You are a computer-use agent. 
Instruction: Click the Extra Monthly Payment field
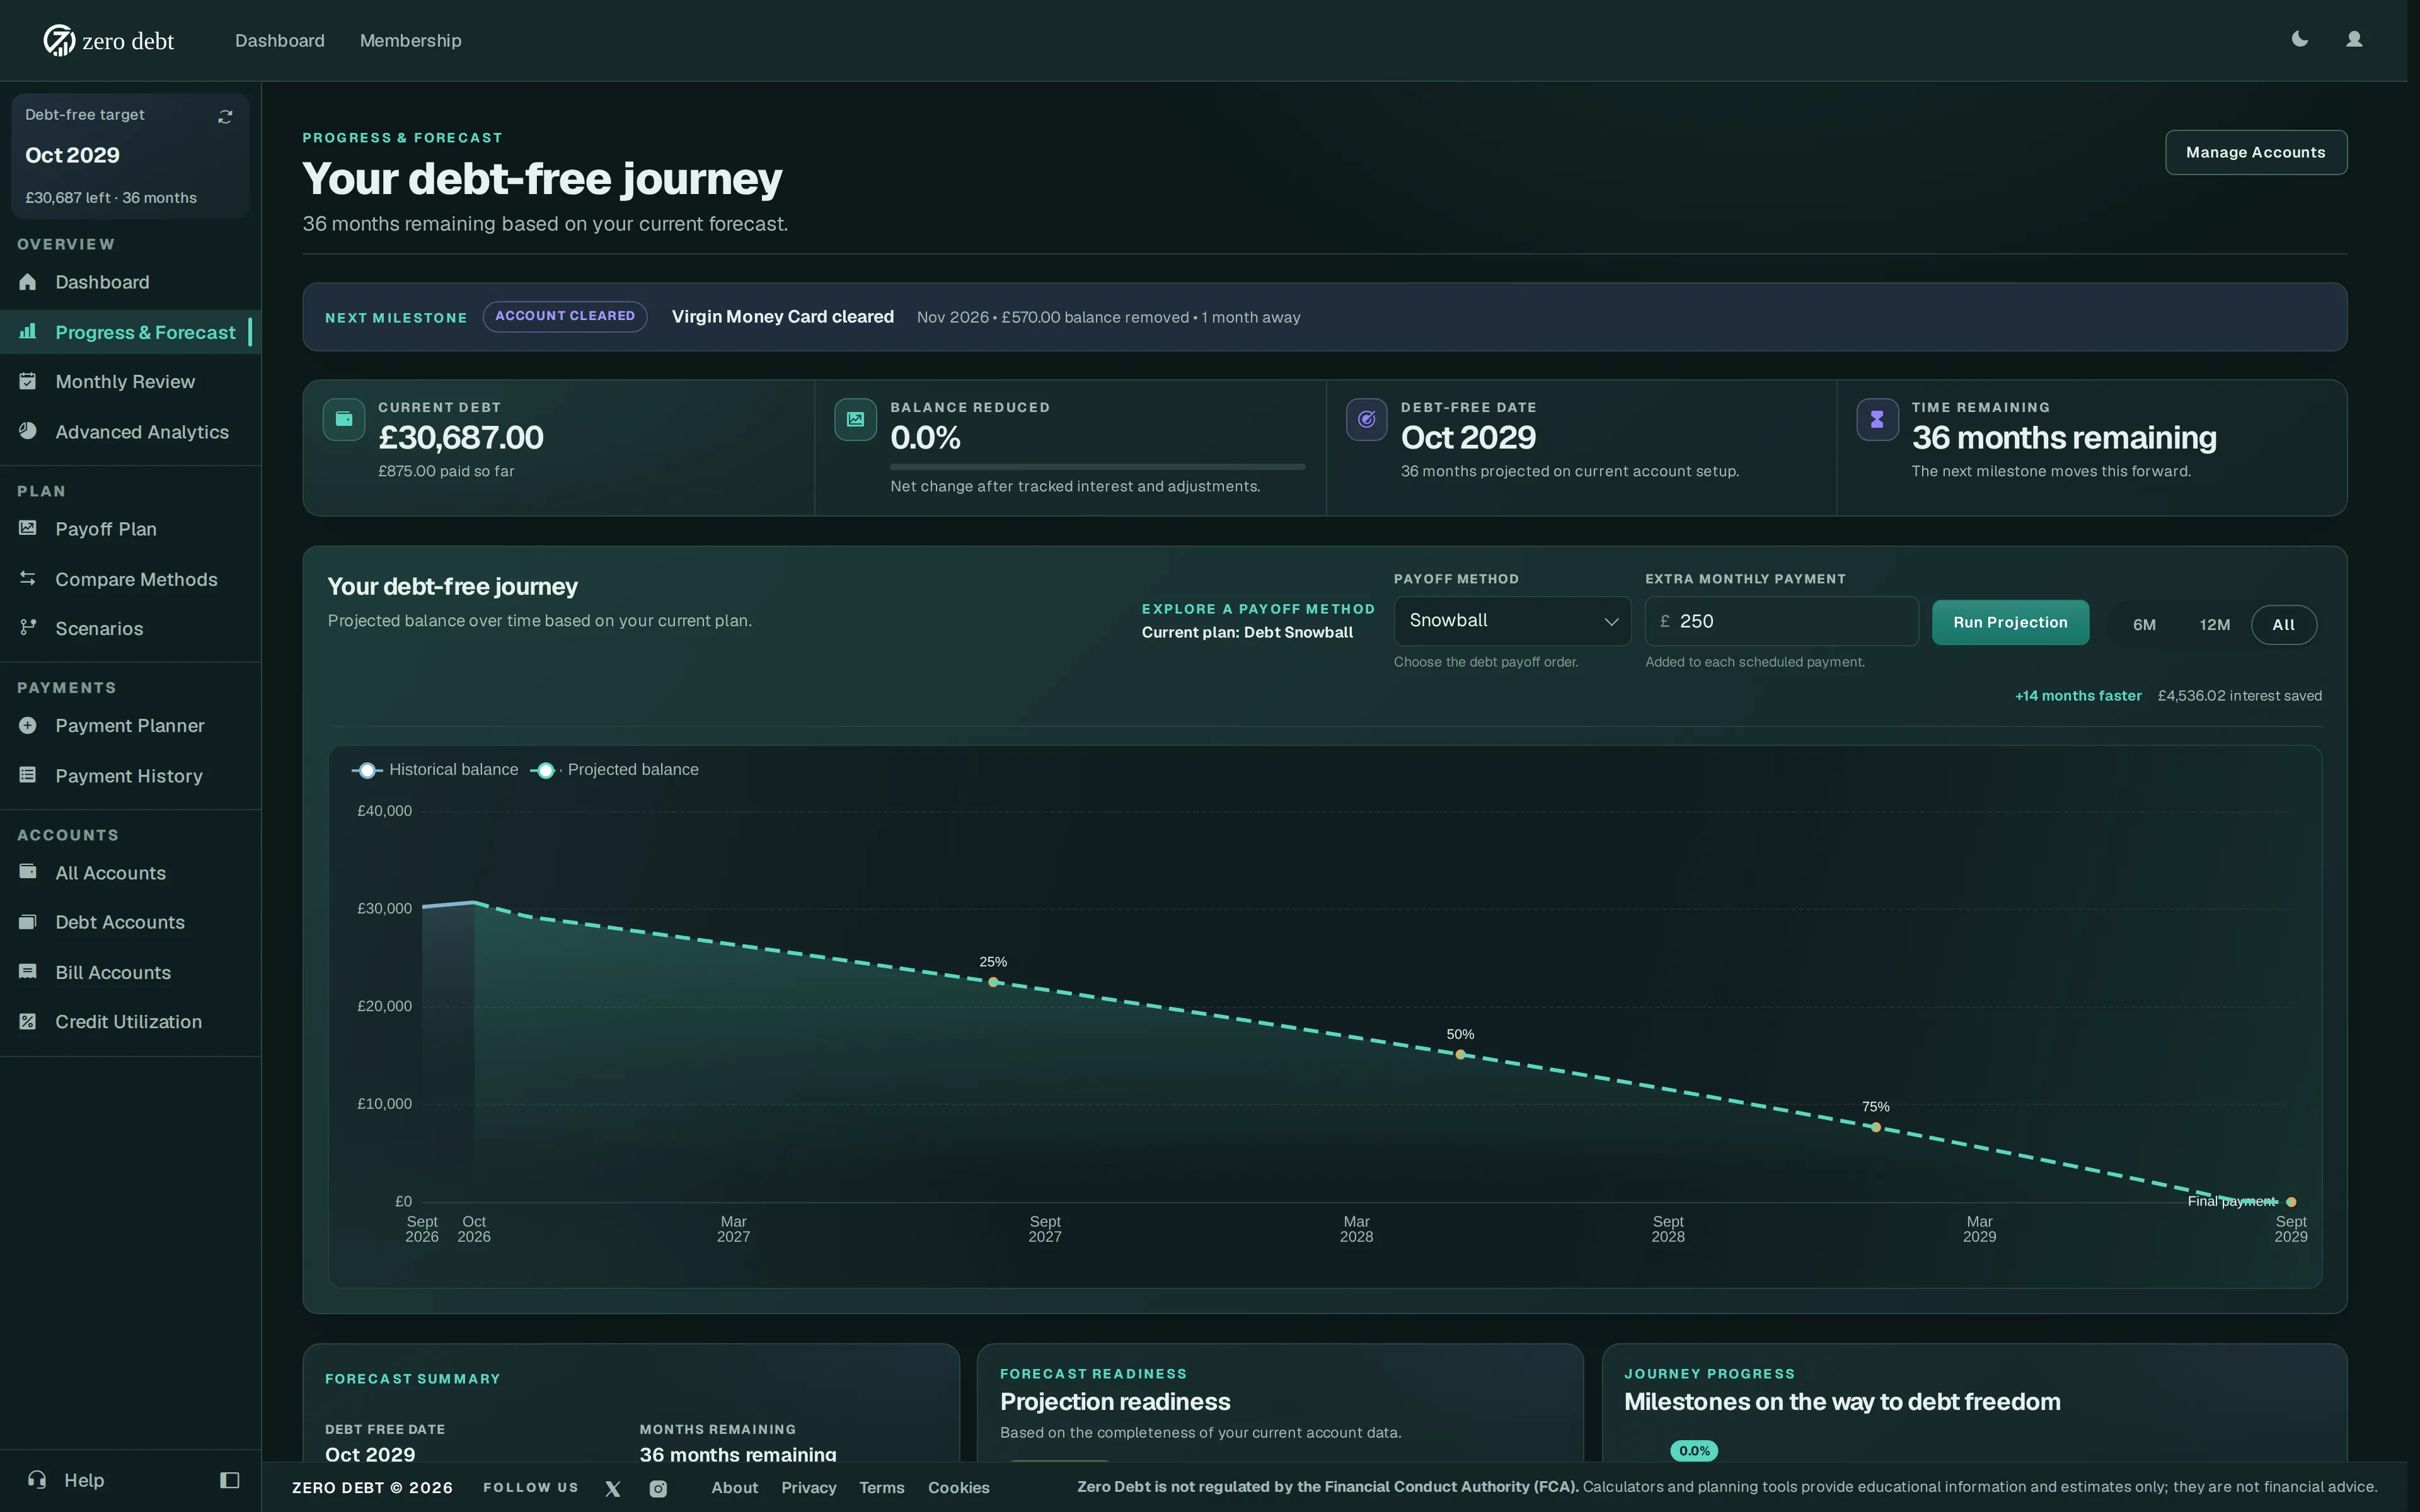coord(1782,621)
